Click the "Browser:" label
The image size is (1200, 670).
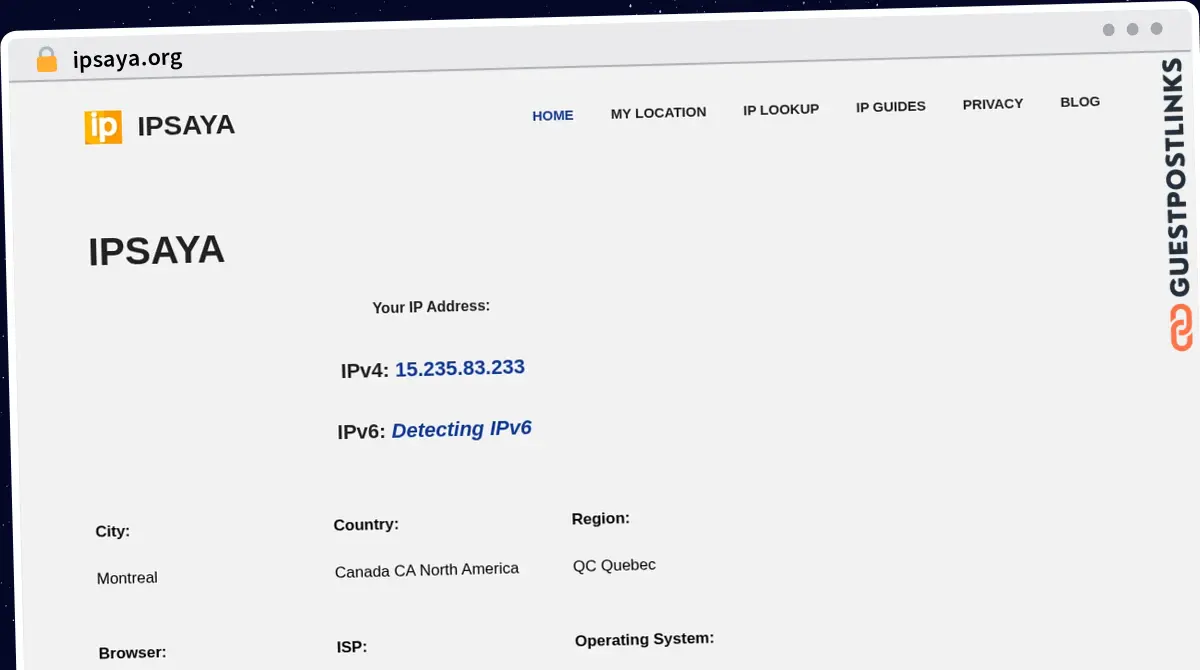click(133, 653)
